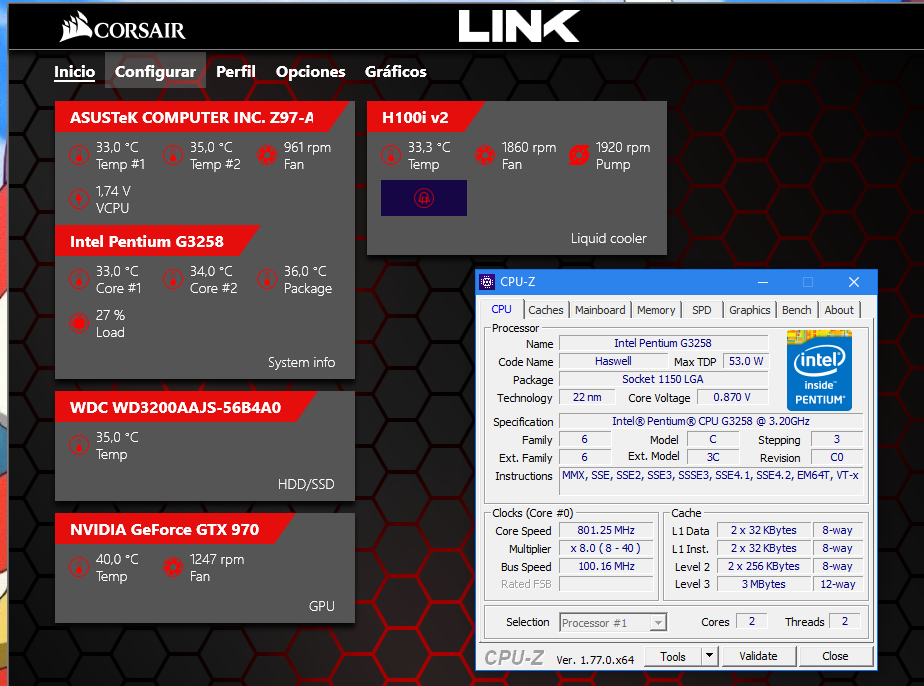Click the Level 3 cache value 3 MBytes
Screen dimensions: 924x686
coord(764,584)
